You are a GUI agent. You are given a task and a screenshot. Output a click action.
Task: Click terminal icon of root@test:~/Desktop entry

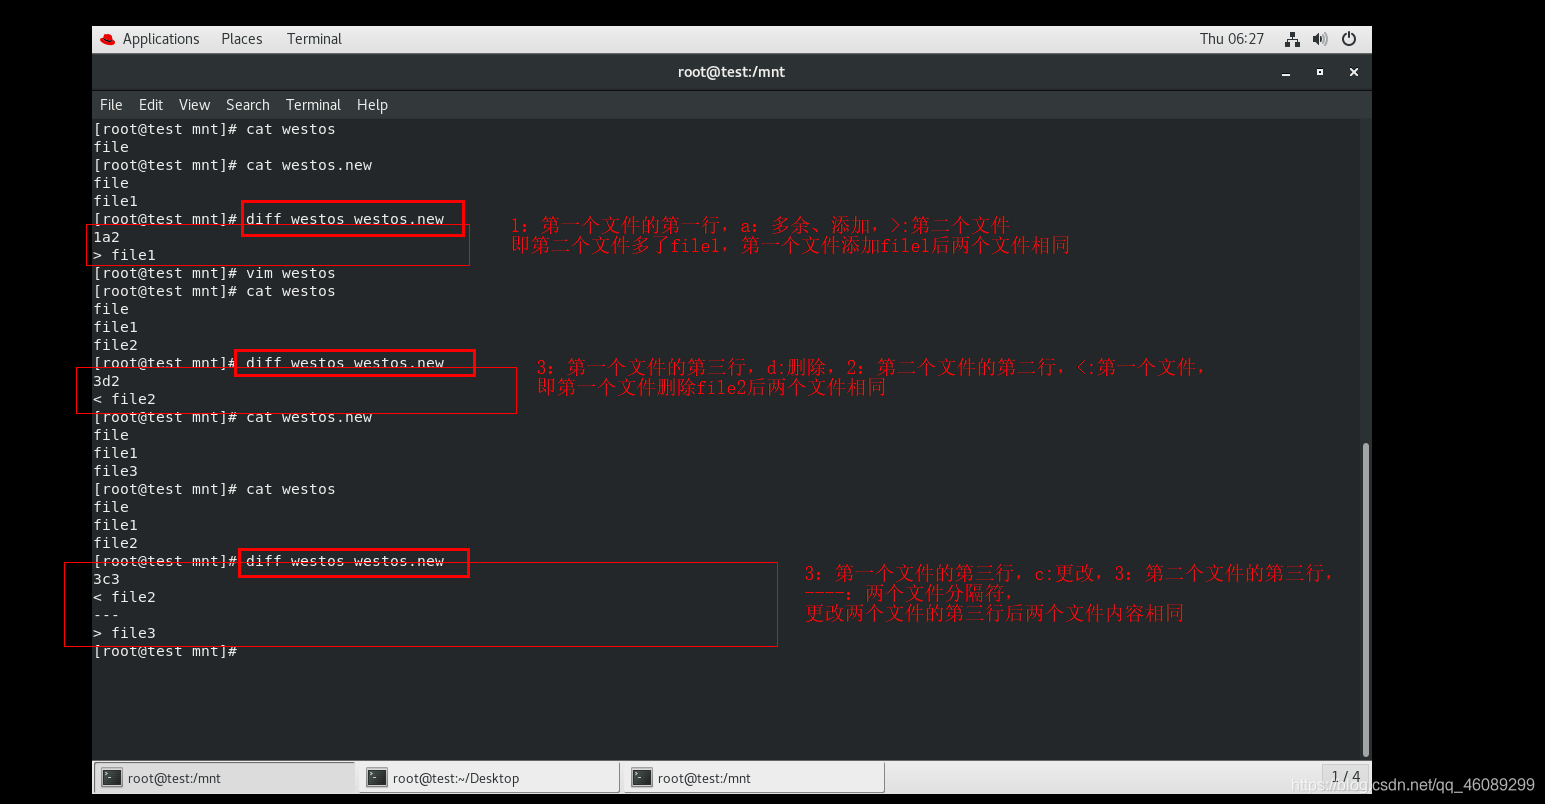pos(377,778)
